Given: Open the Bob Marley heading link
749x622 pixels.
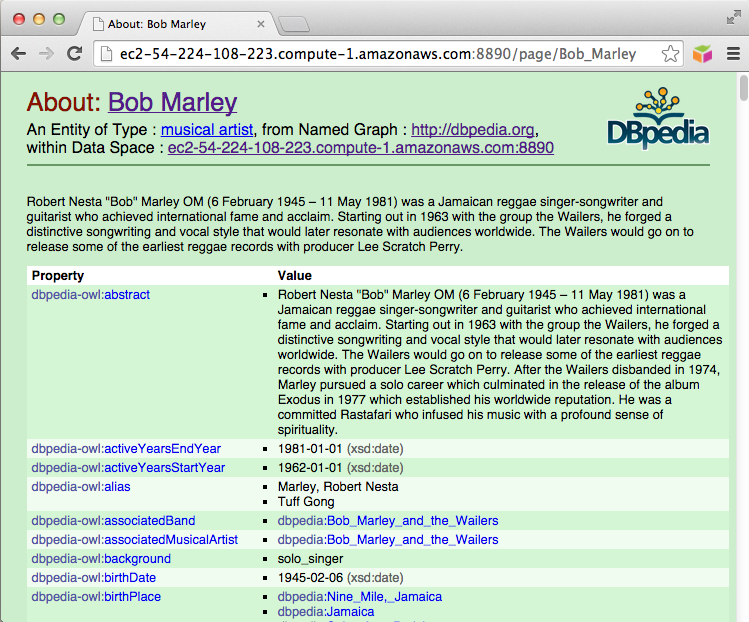Looking at the screenshot, I should [x=172, y=102].
